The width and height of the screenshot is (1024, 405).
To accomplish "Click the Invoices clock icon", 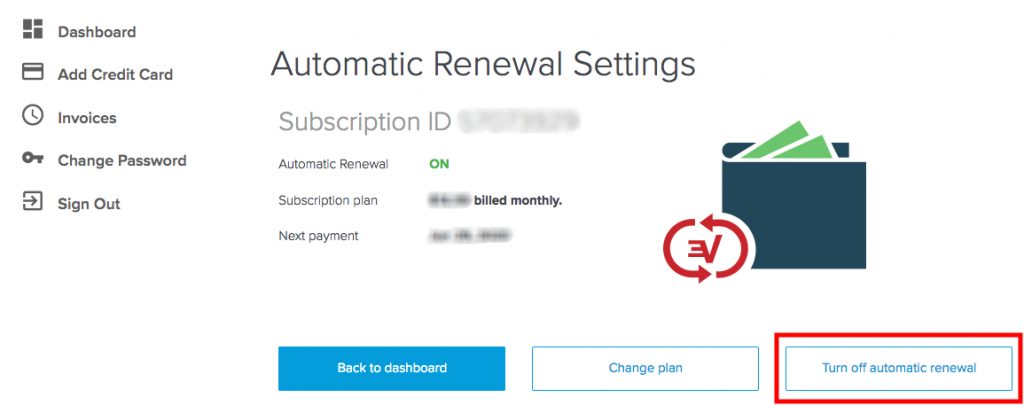I will click(32, 116).
